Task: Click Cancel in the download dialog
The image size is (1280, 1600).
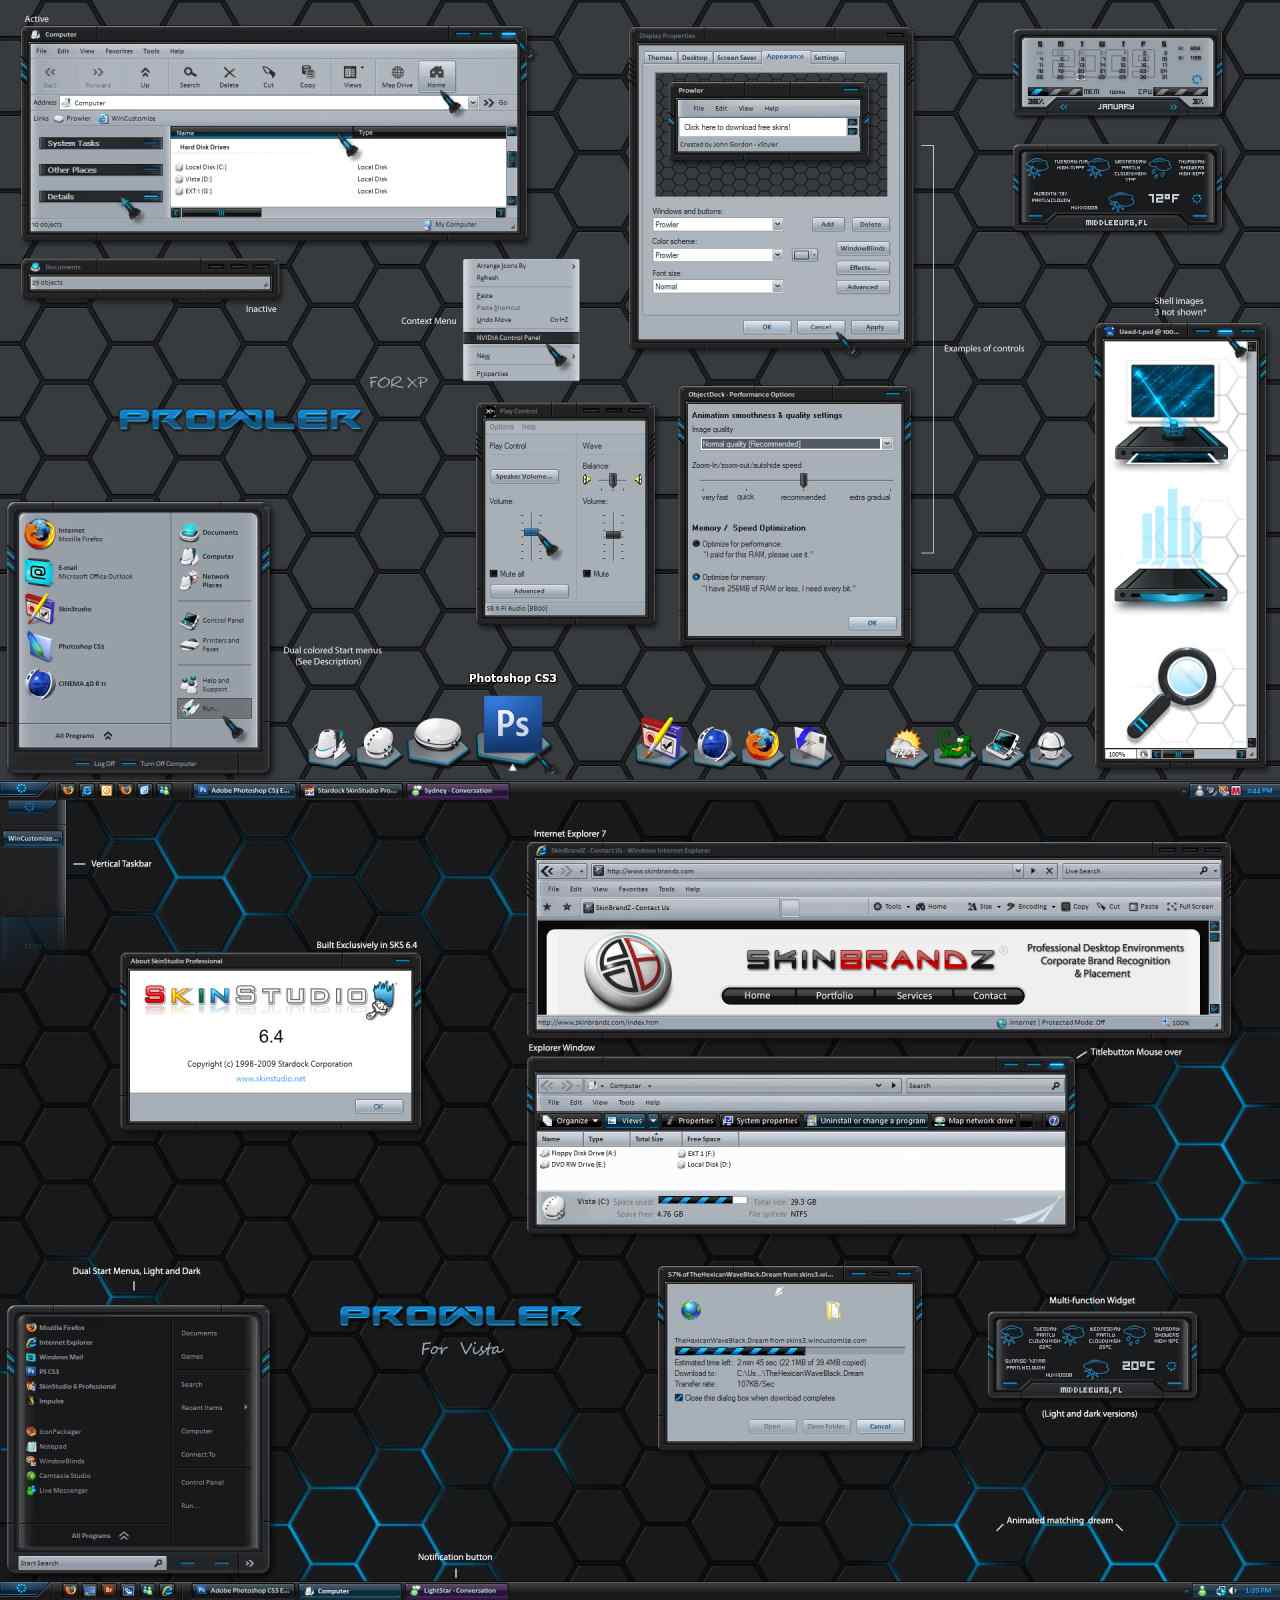Action: (x=880, y=1426)
